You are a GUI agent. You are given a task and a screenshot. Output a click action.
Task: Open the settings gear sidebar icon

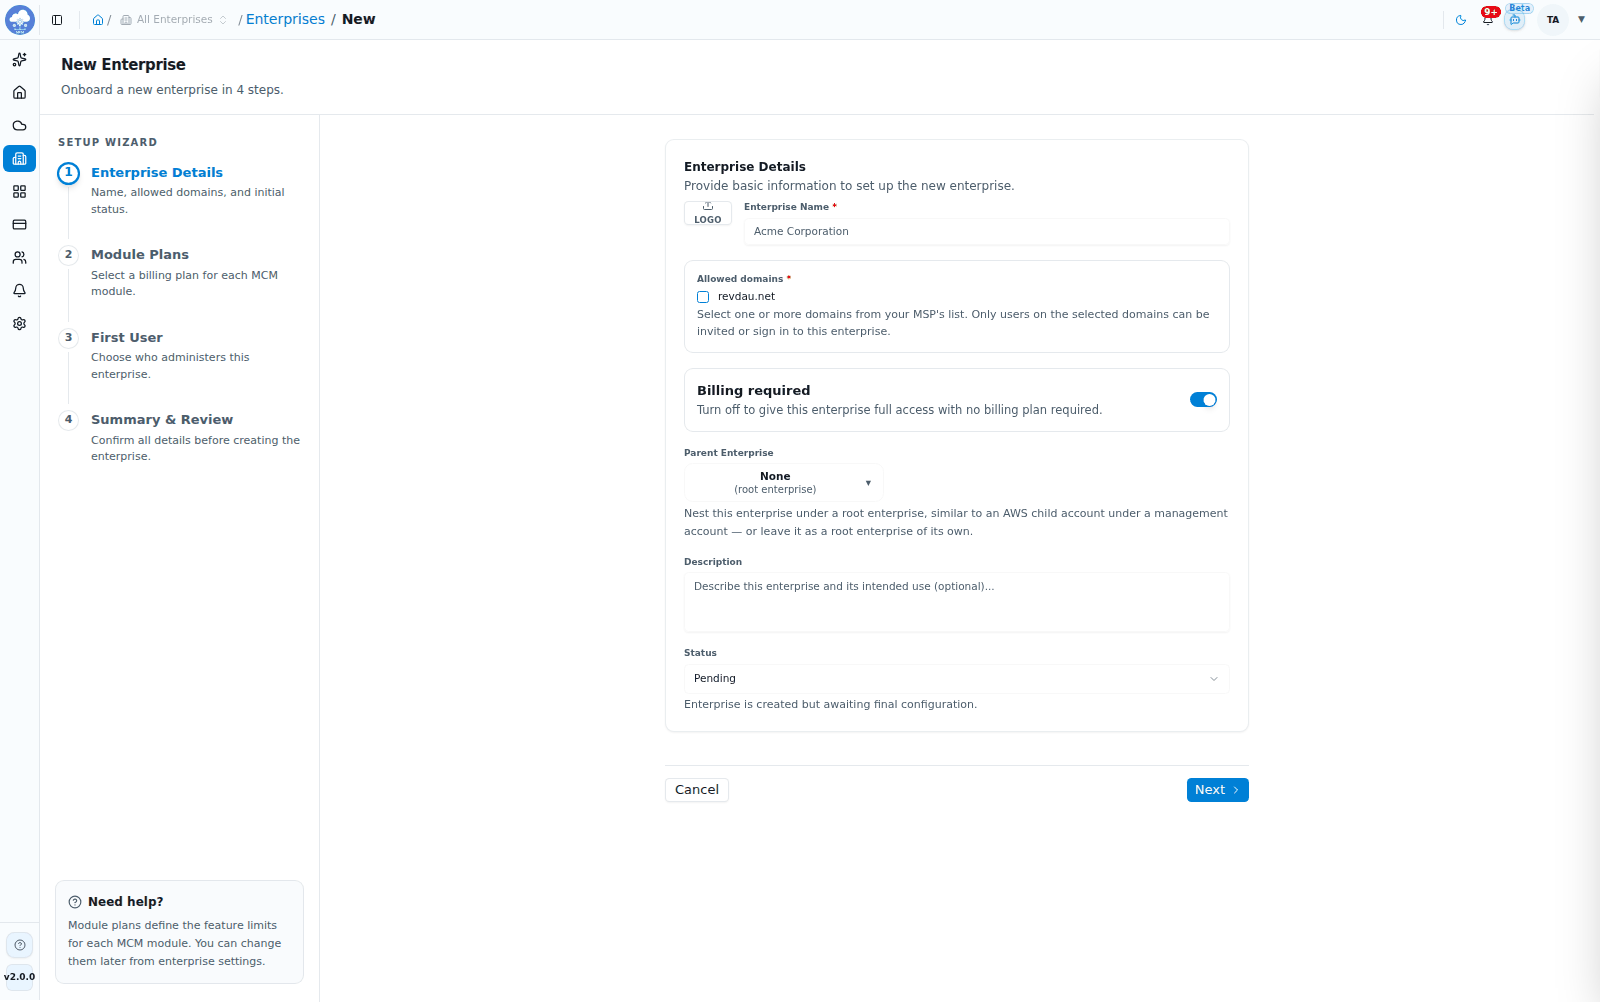(19, 324)
